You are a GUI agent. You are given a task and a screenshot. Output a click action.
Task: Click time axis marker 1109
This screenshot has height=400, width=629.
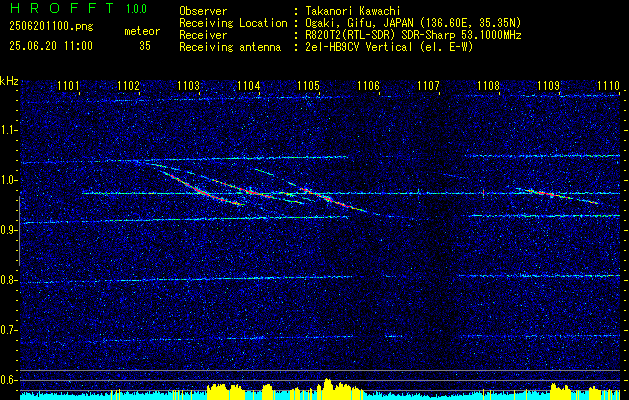point(548,85)
